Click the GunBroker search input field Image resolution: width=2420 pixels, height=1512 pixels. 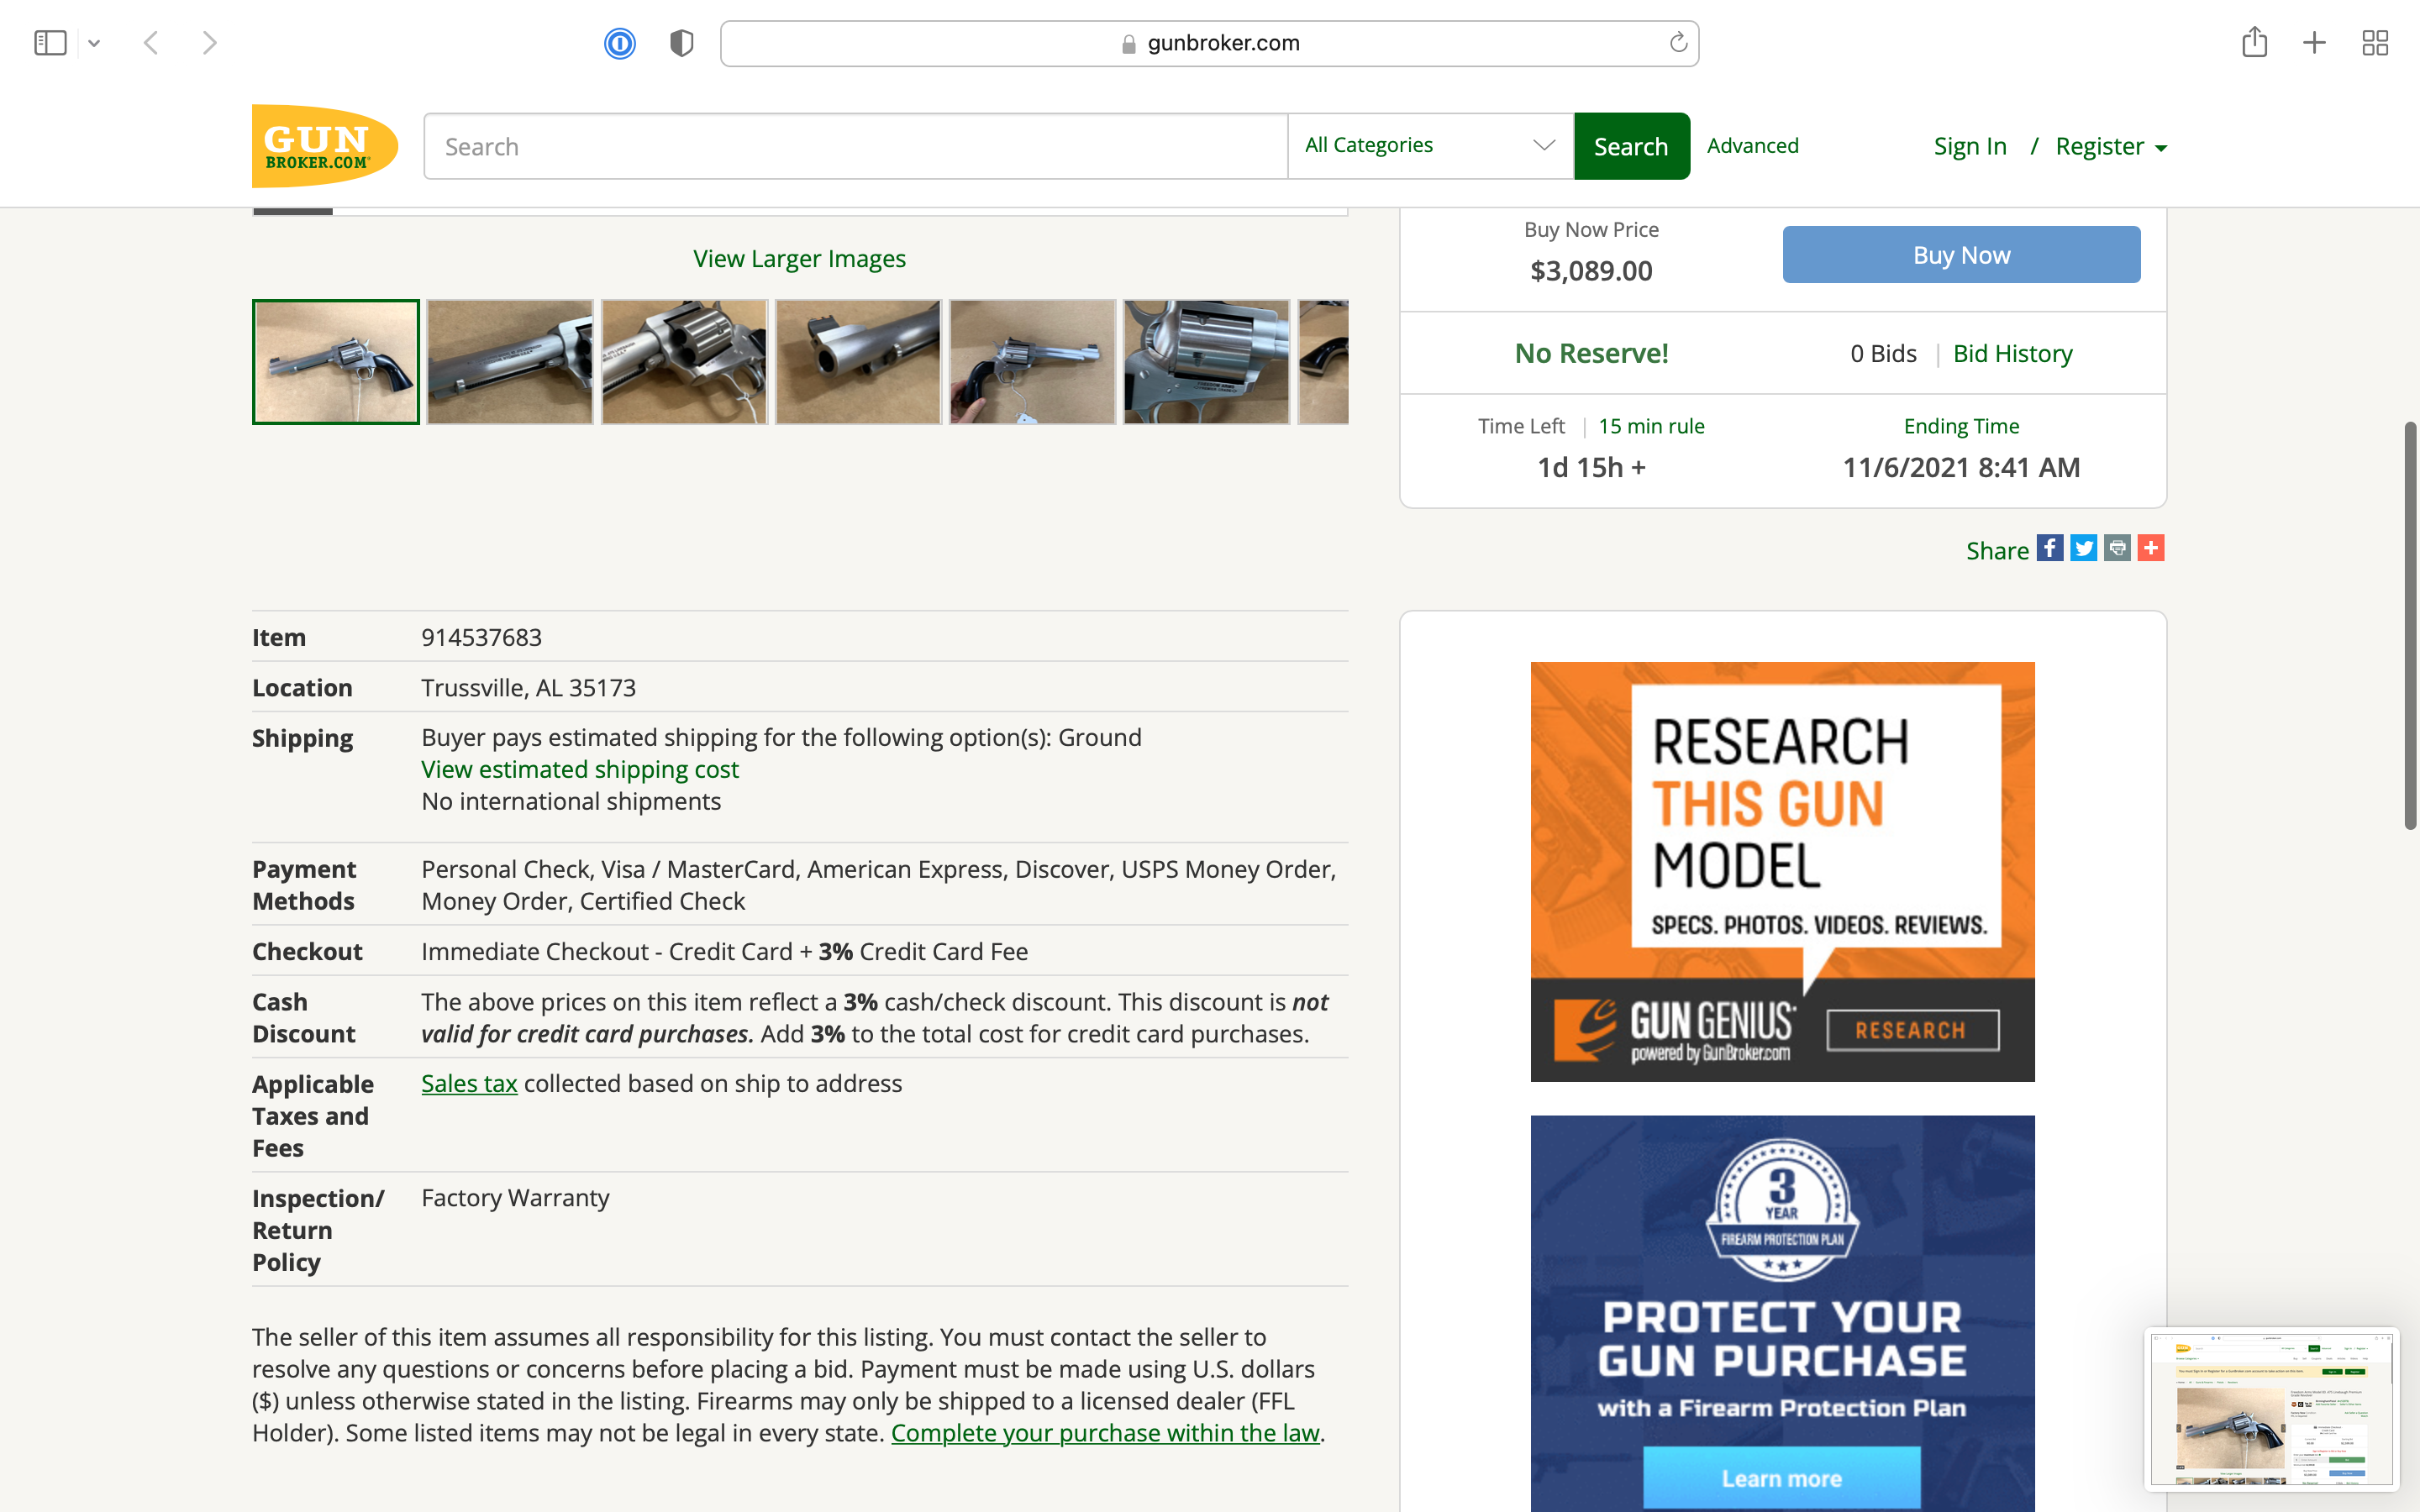click(x=855, y=146)
